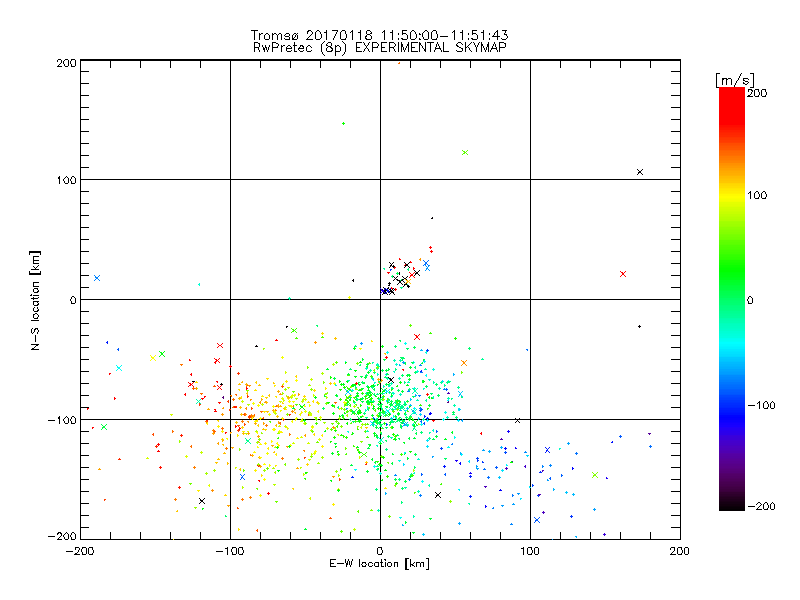Click the title line 'Tromsø 20170118 11:50:00-11:51:43'
The image size is (800, 600).
point(379,35)
